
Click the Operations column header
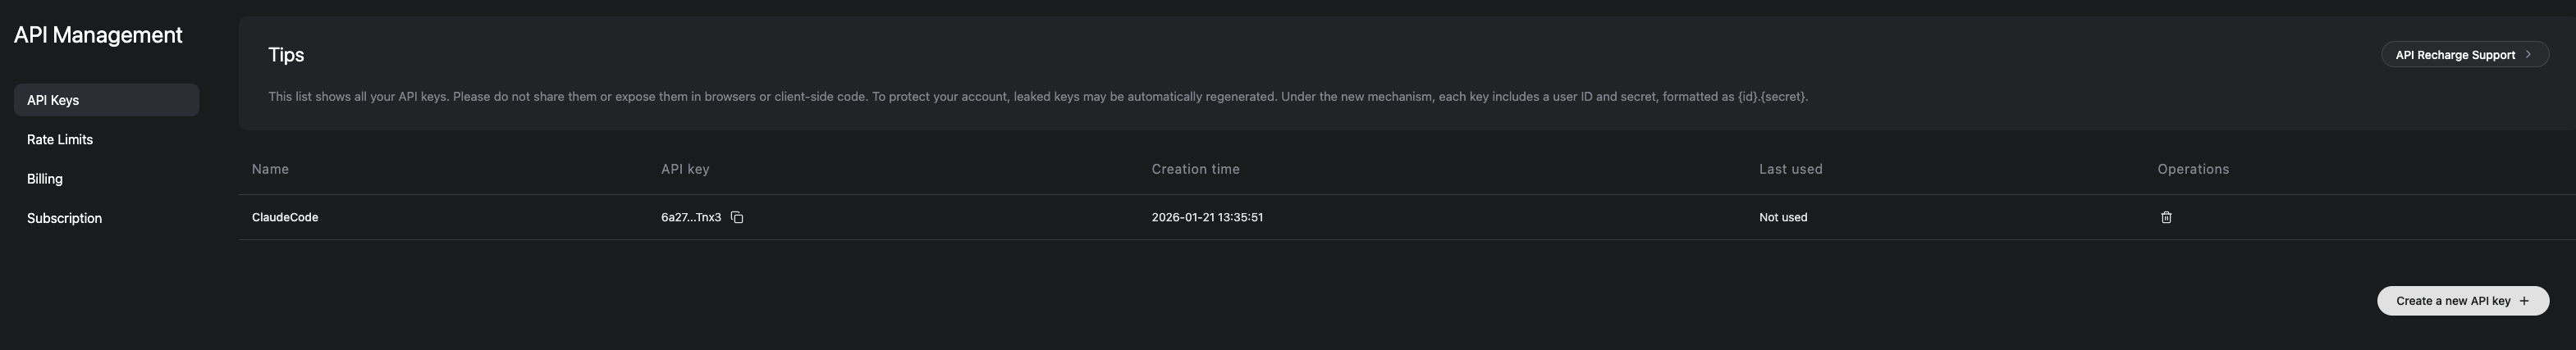pyautogui.click(x=2192, y=169)
